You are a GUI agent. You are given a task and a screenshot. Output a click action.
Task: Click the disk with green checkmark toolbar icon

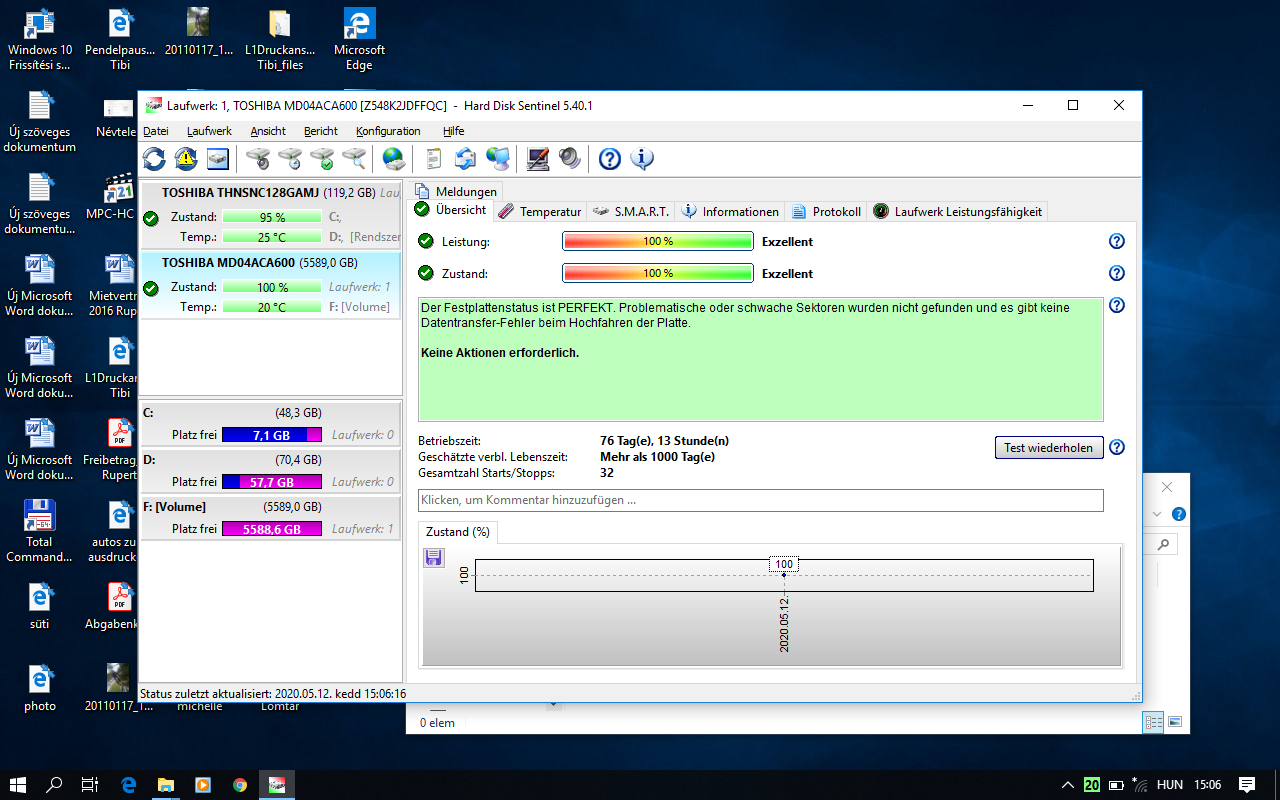coord(322,158)
